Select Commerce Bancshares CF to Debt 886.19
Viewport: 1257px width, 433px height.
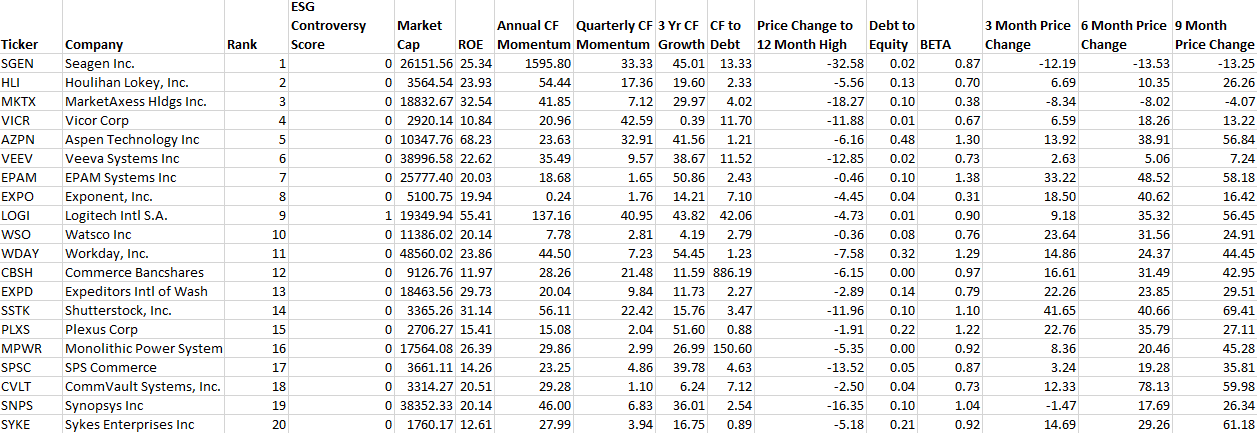point(731,272)
